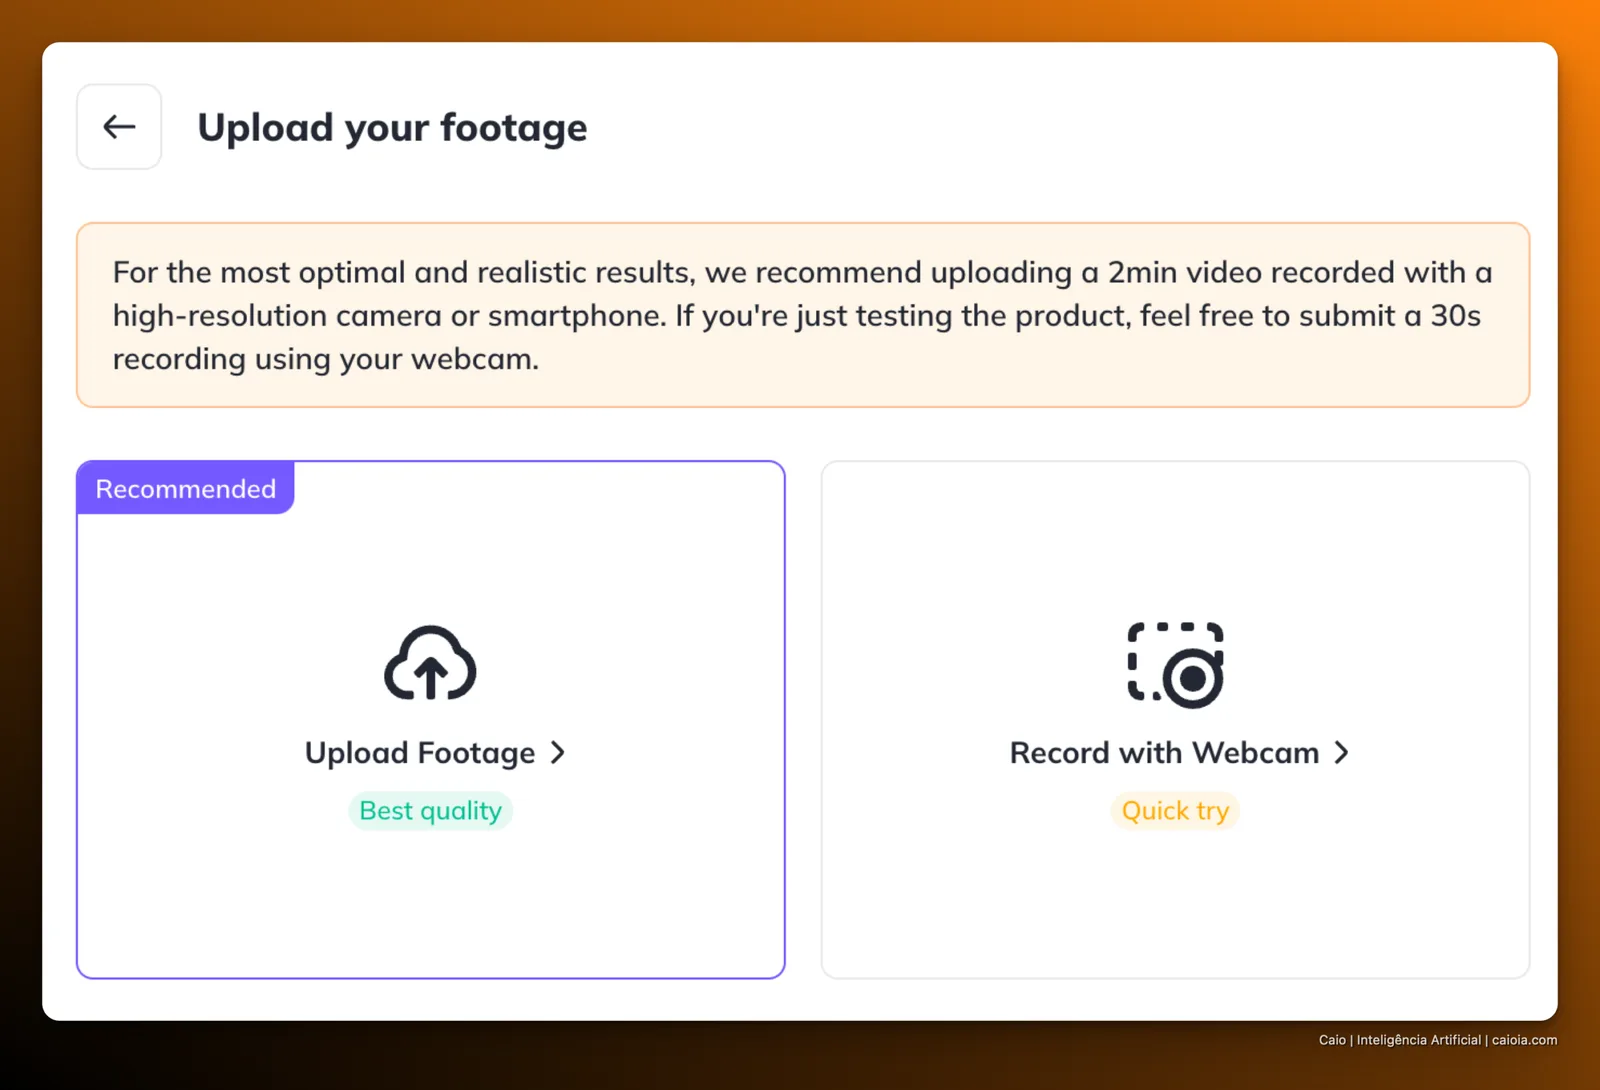Screen dimensions: 1600x1090
Task: Click 'recording using your webcam' text
Action: [x=324, y=359]
